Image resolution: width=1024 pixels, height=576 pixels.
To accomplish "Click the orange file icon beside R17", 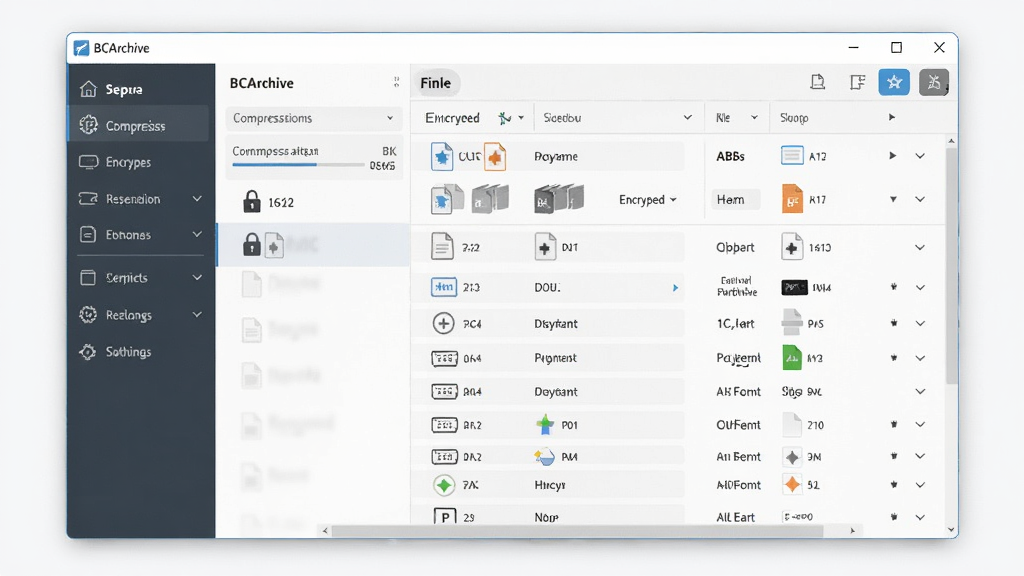I will click(792, 199).
